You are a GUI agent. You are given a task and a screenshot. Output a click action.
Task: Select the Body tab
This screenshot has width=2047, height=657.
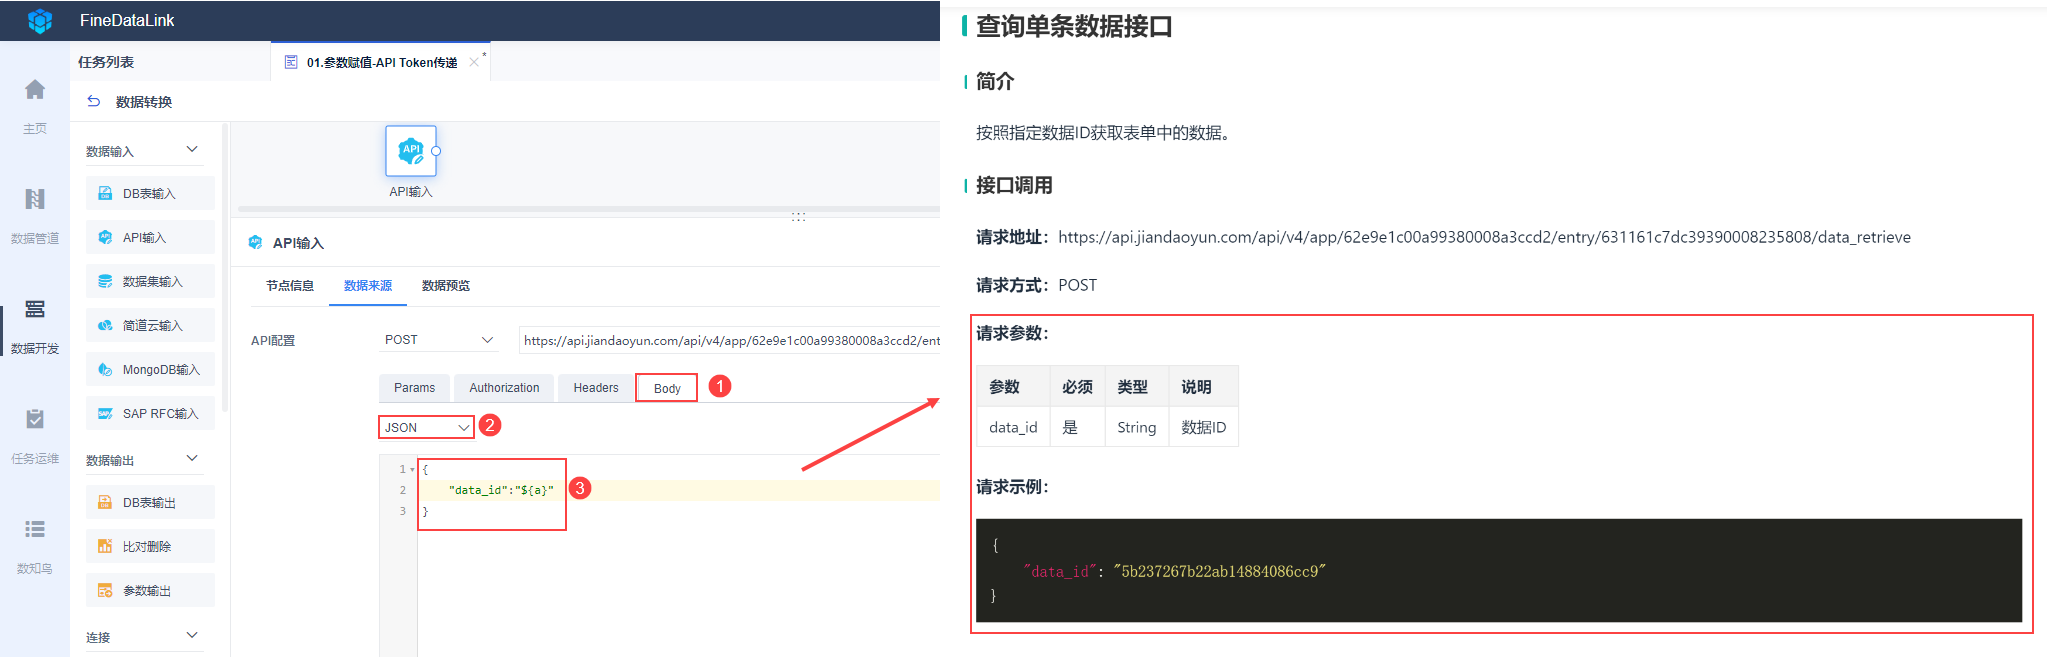[667, 388]
